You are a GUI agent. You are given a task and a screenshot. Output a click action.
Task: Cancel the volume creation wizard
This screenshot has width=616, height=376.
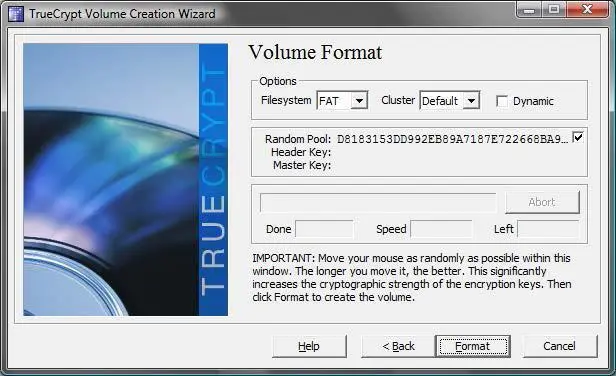click(559, 346)
